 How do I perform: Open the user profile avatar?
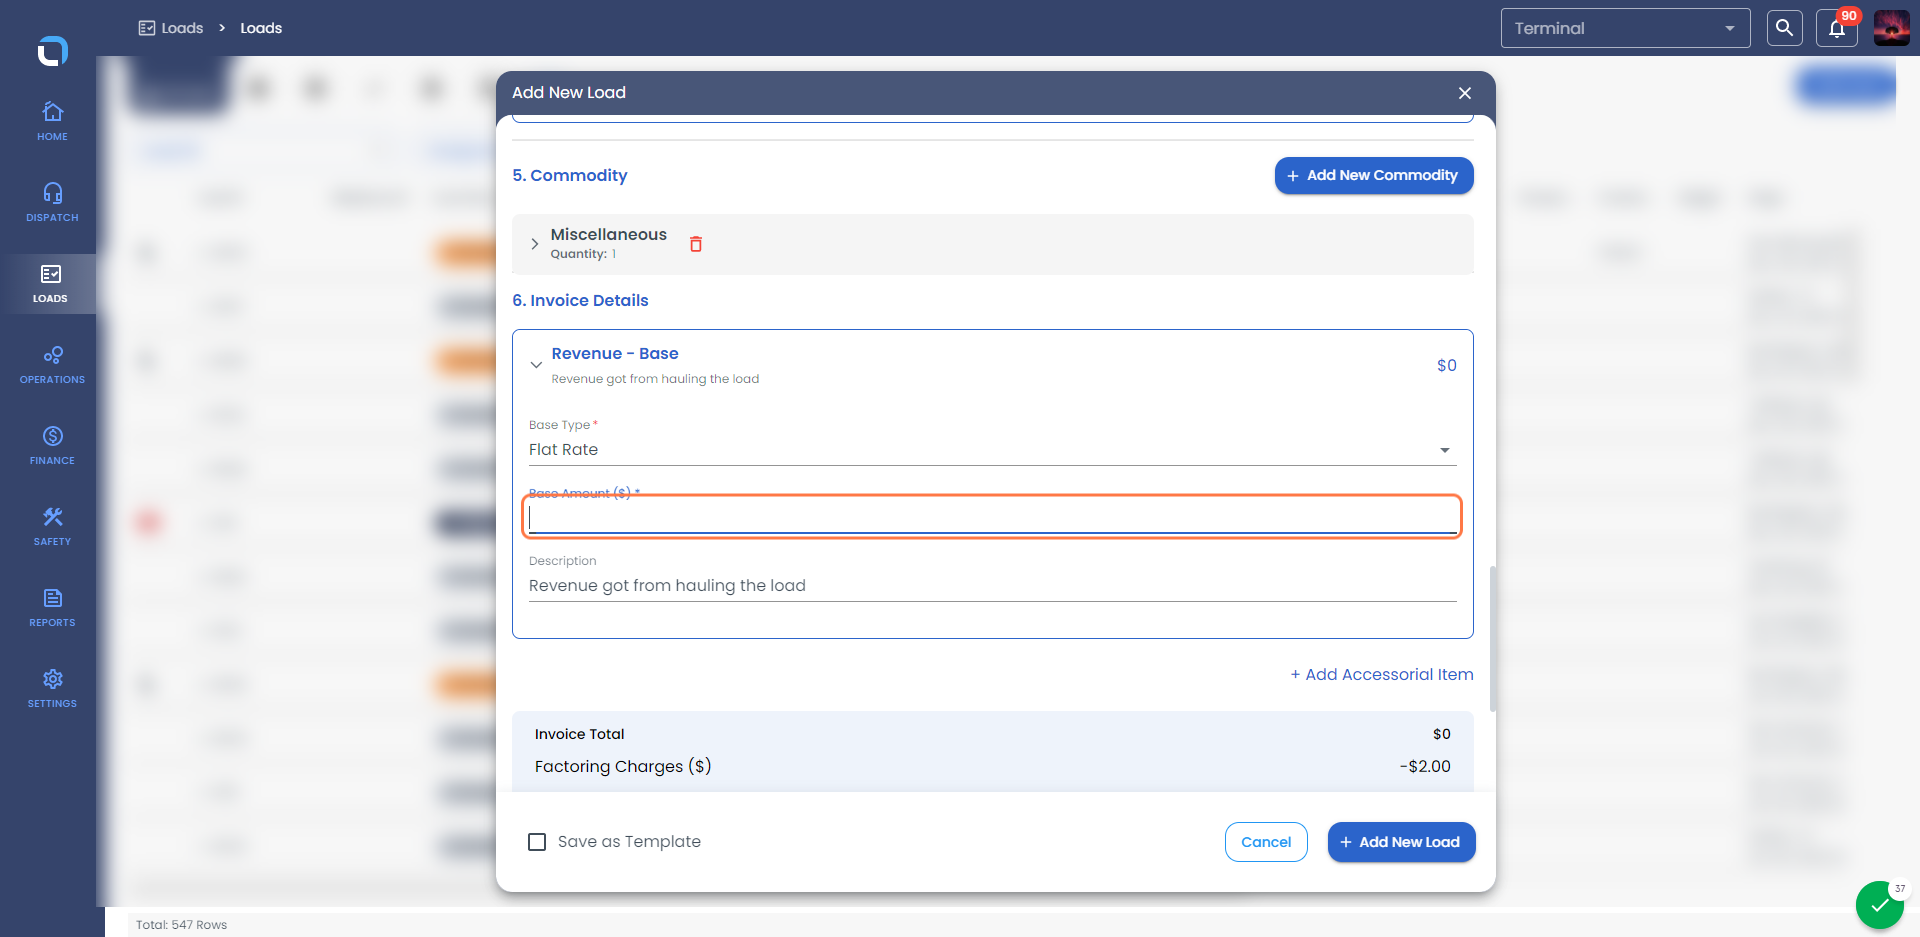(x=1891, y=28)
